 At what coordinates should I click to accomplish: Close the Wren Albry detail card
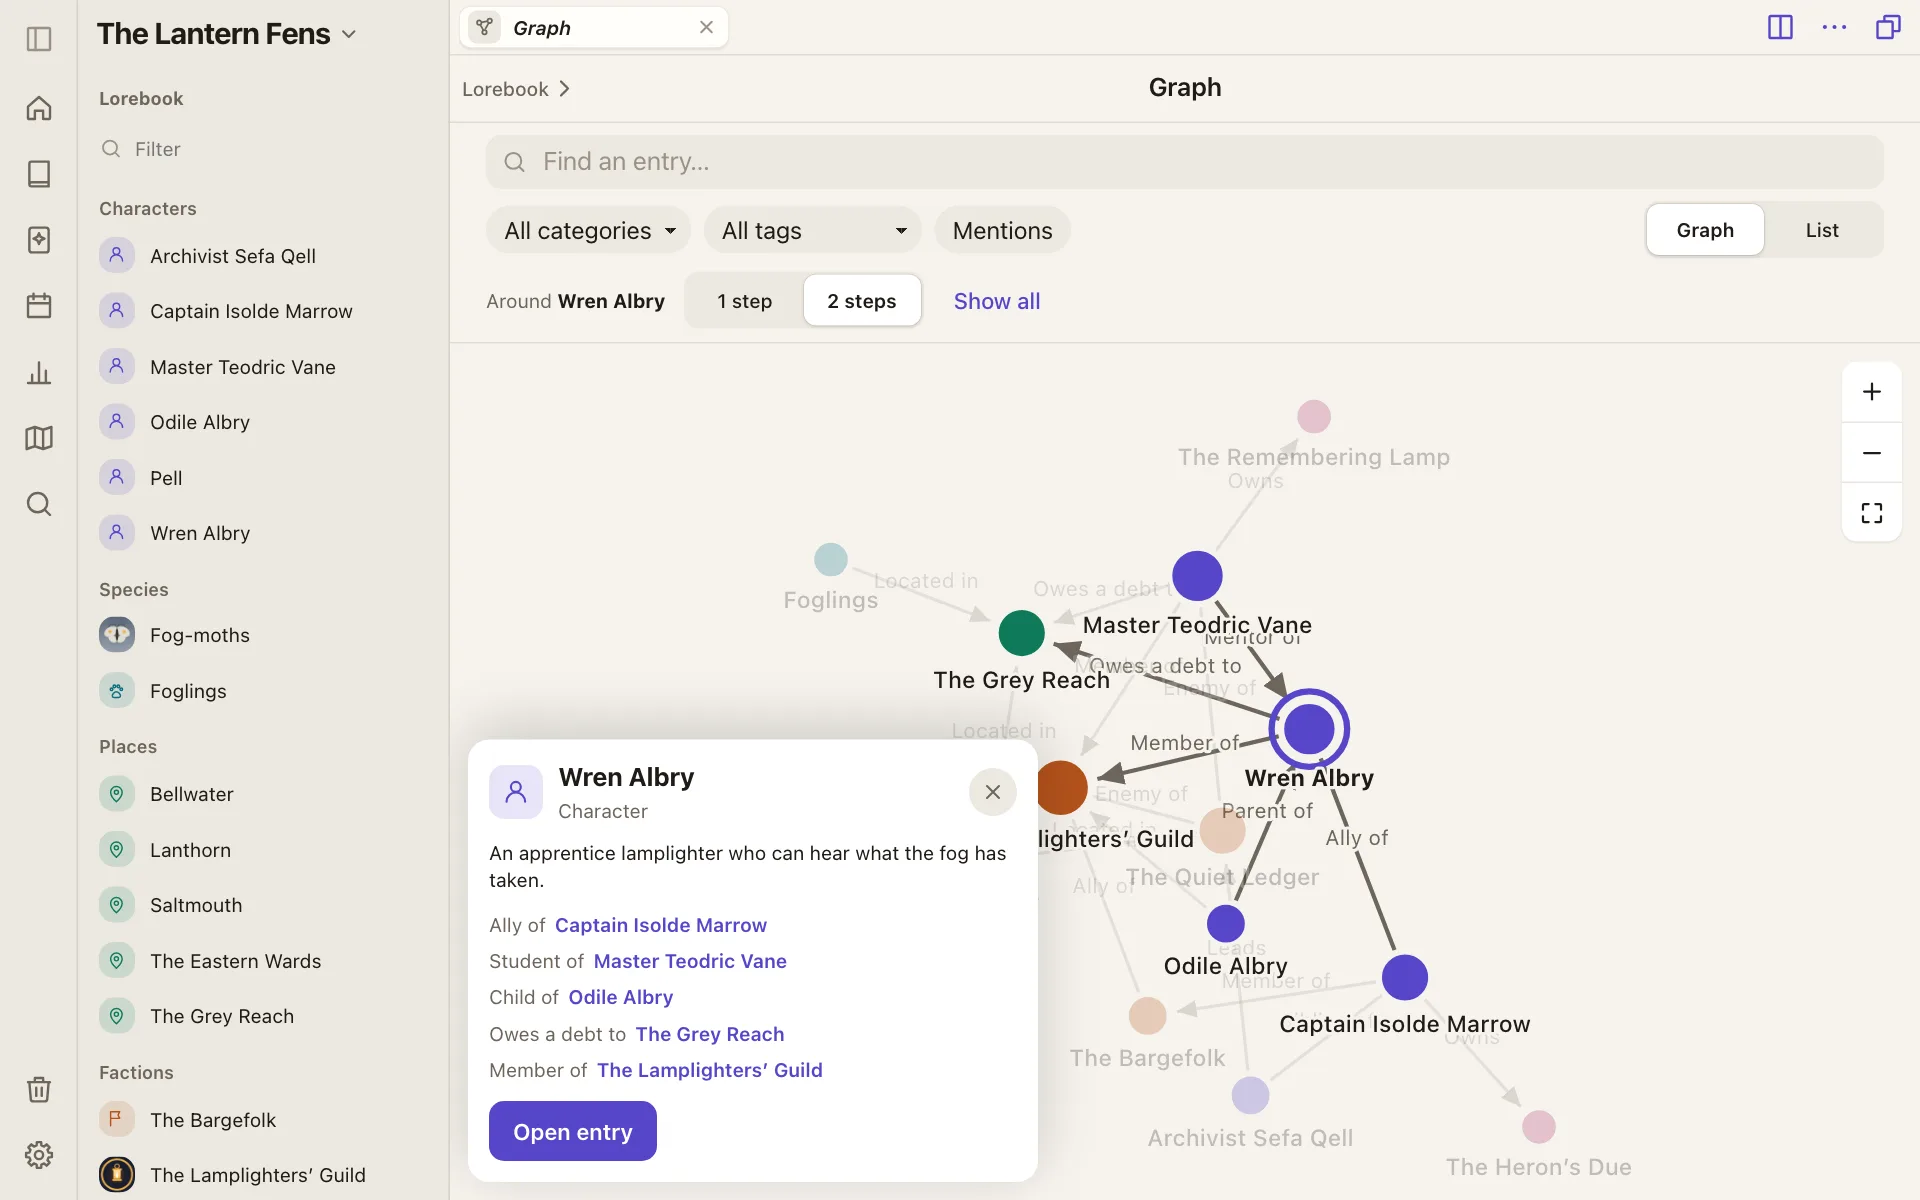(993, 792)
